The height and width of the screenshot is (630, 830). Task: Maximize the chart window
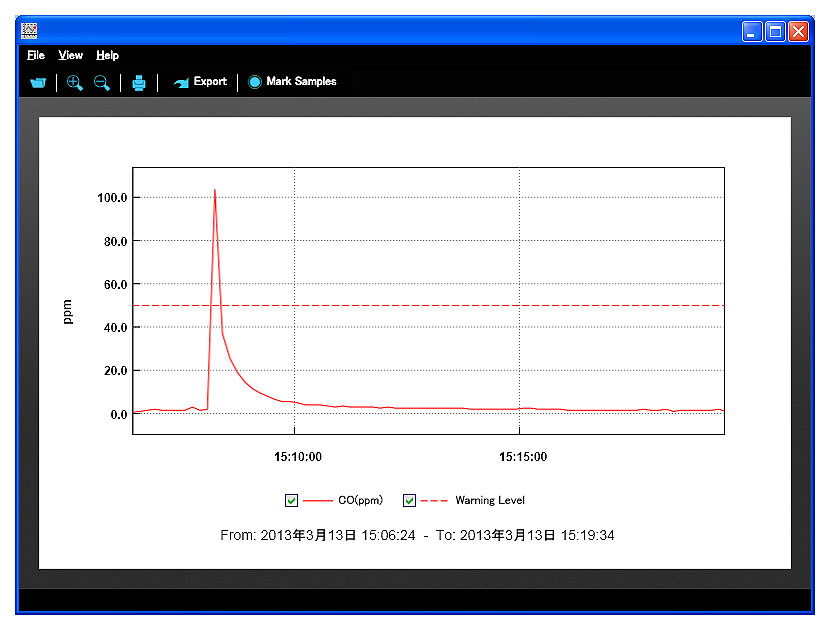click(775, 32)
